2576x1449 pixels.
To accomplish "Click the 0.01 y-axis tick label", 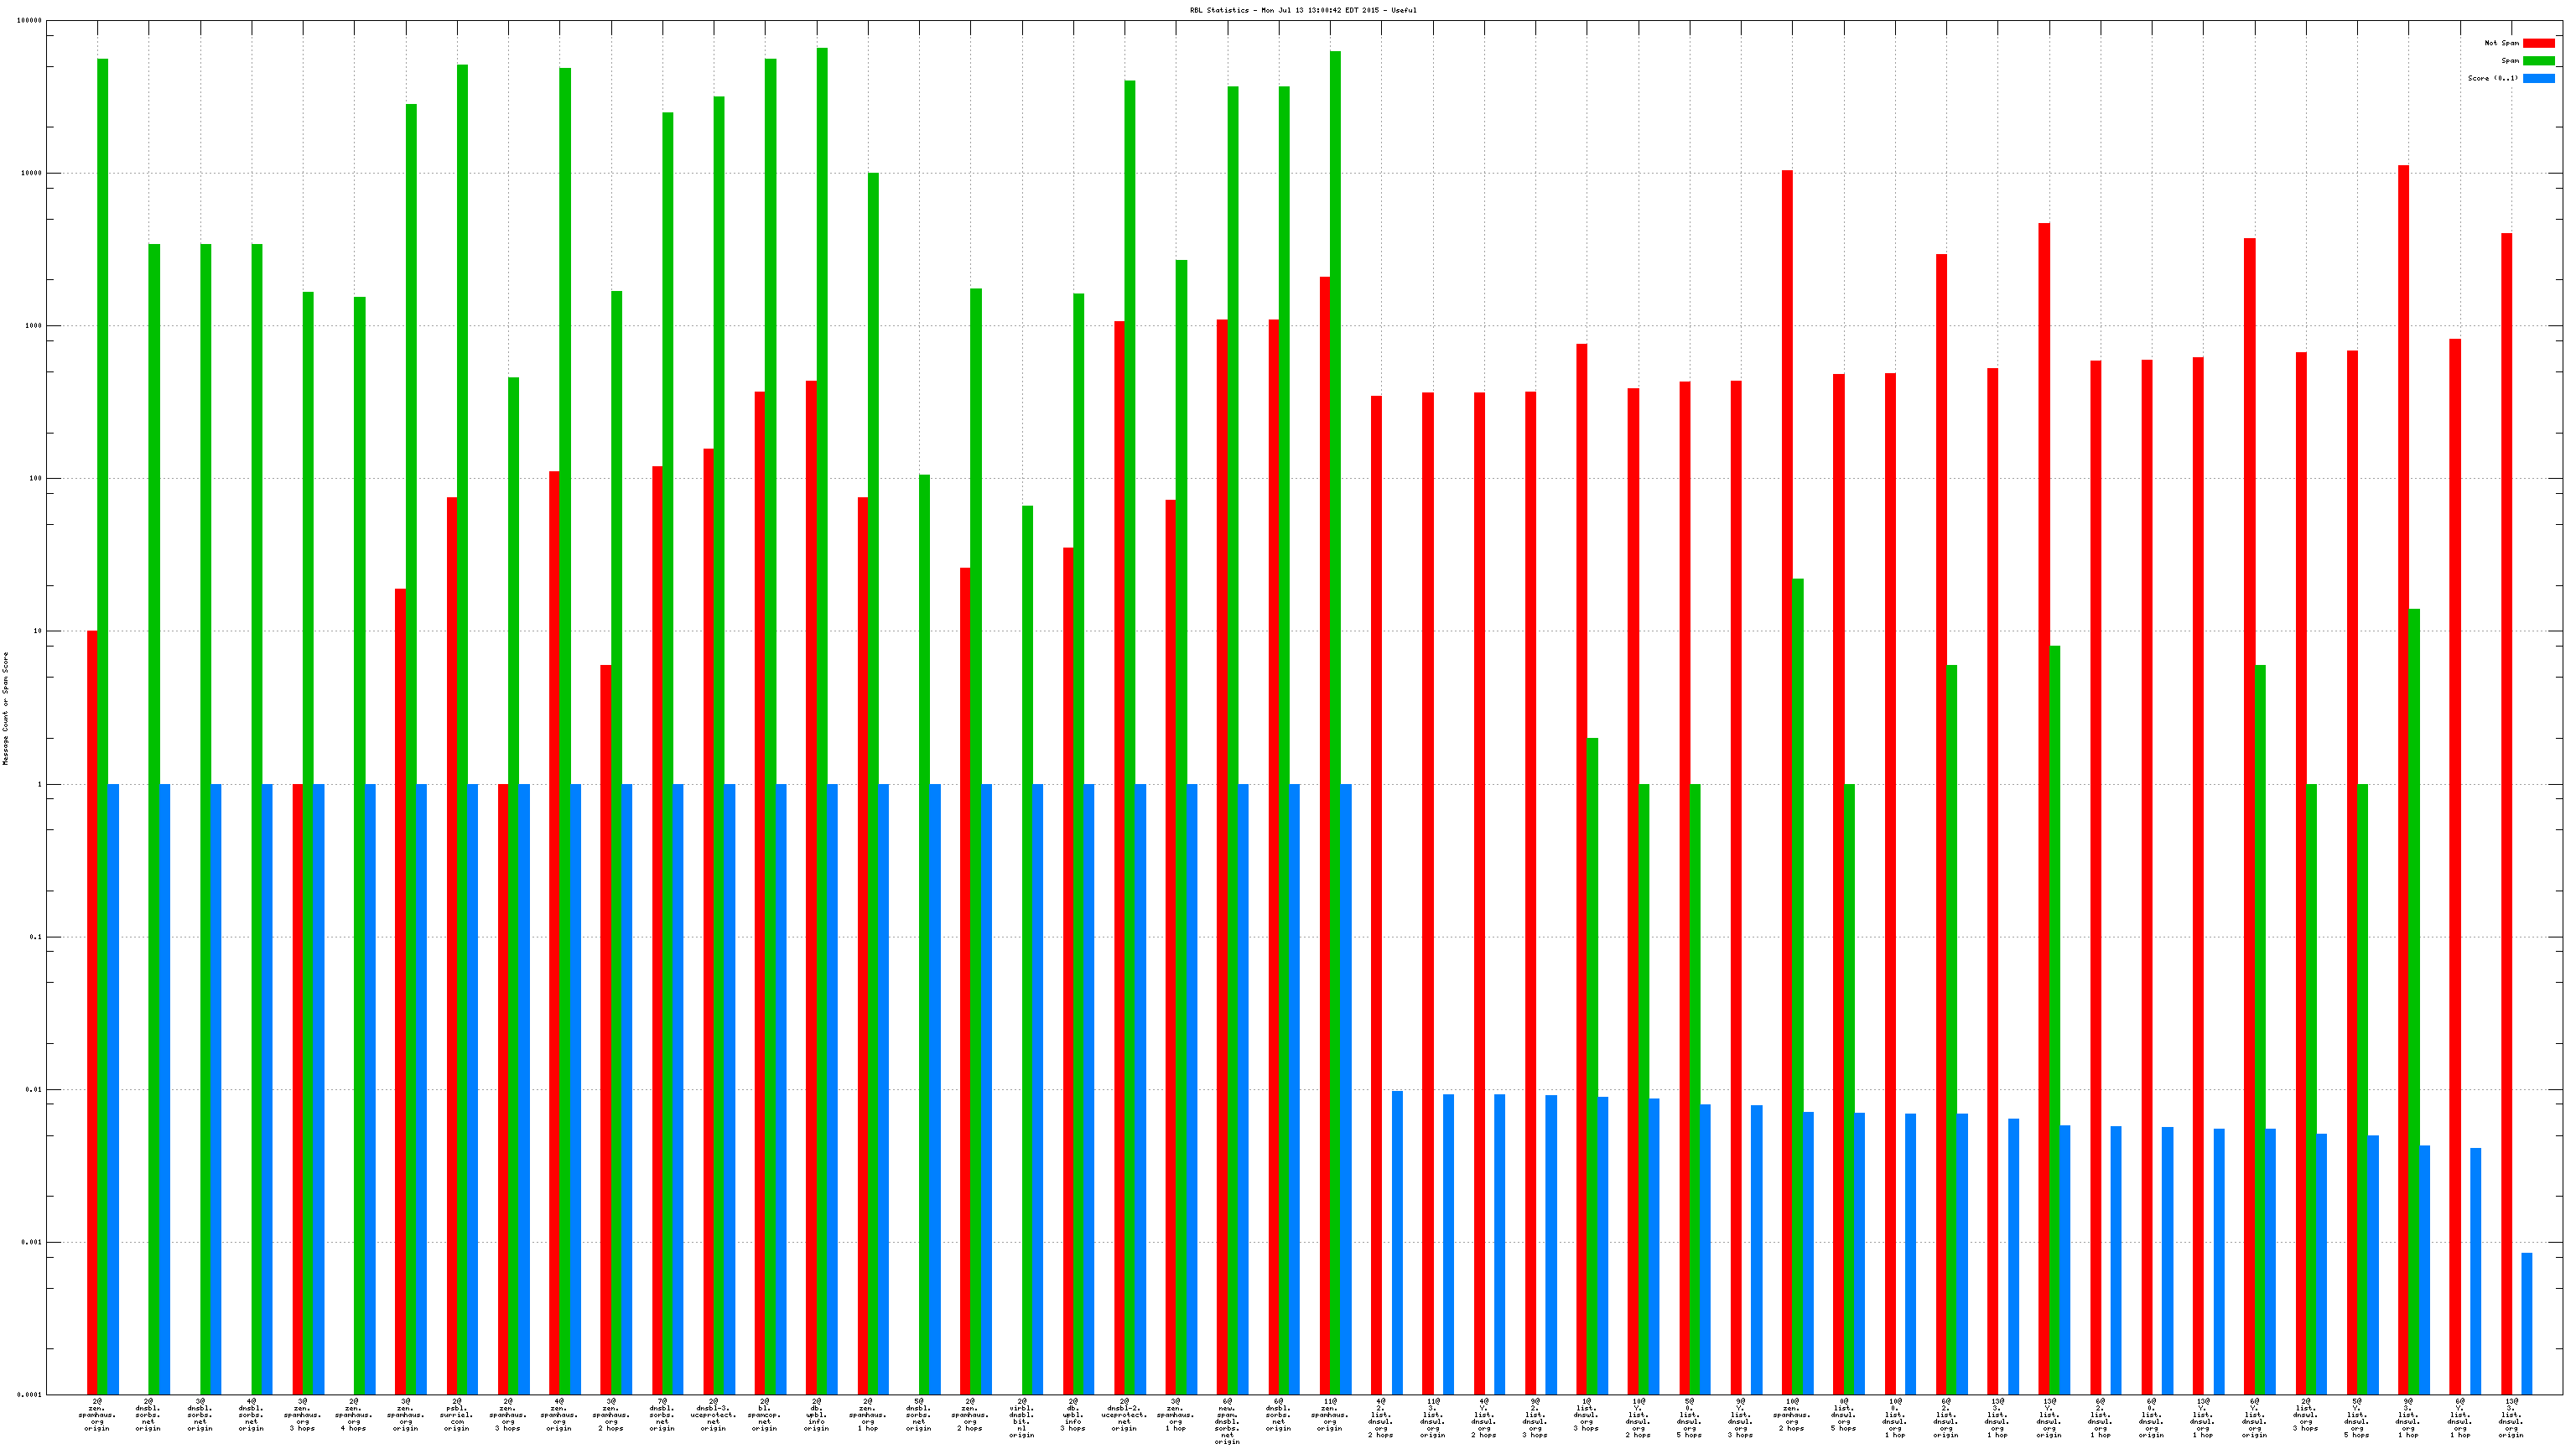I will (33, 1089).
